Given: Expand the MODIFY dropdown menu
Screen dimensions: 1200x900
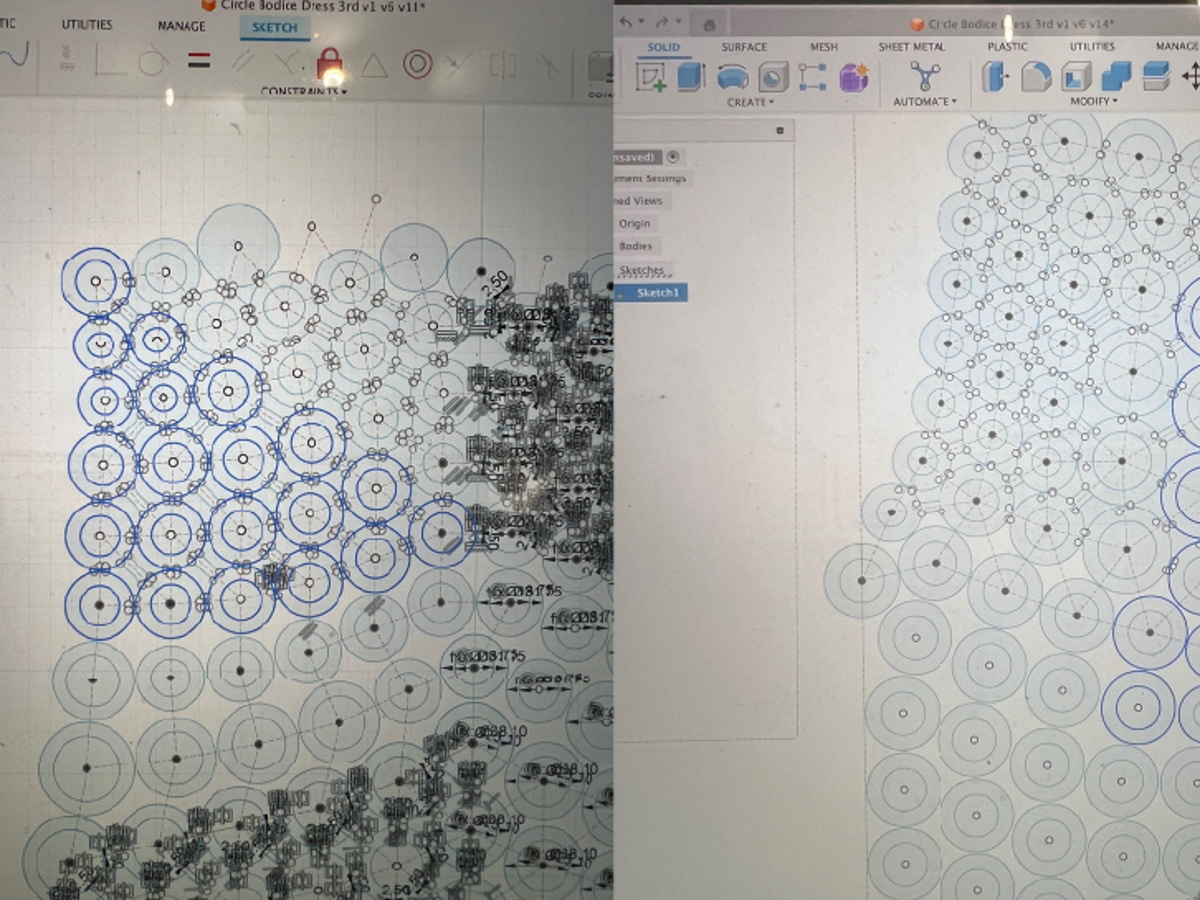Looking at the screenshot, I should [1094, 102].
